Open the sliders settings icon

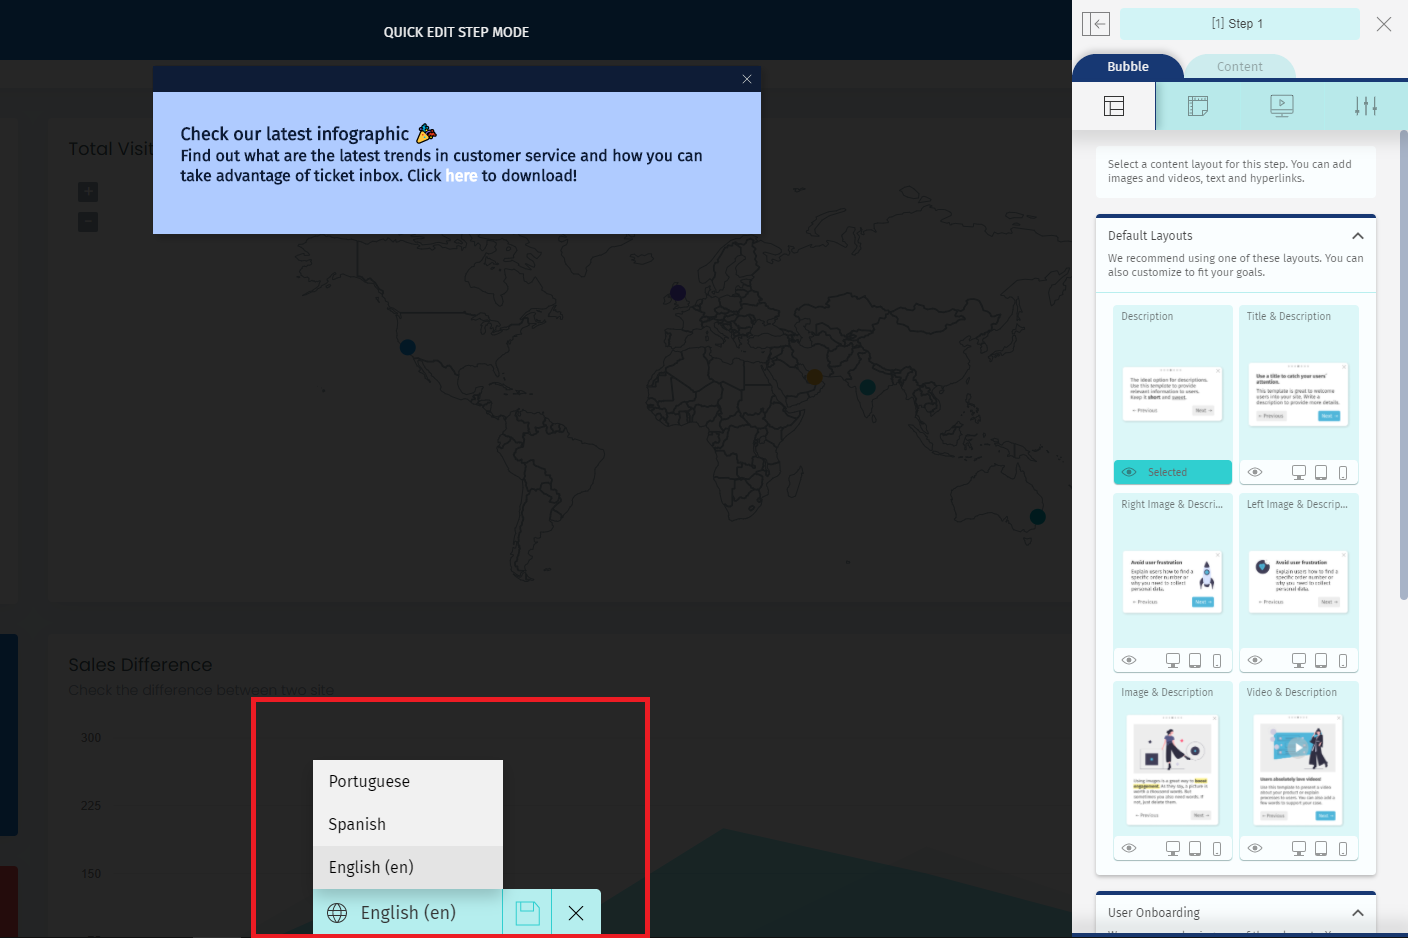[x=1365, y=106]
